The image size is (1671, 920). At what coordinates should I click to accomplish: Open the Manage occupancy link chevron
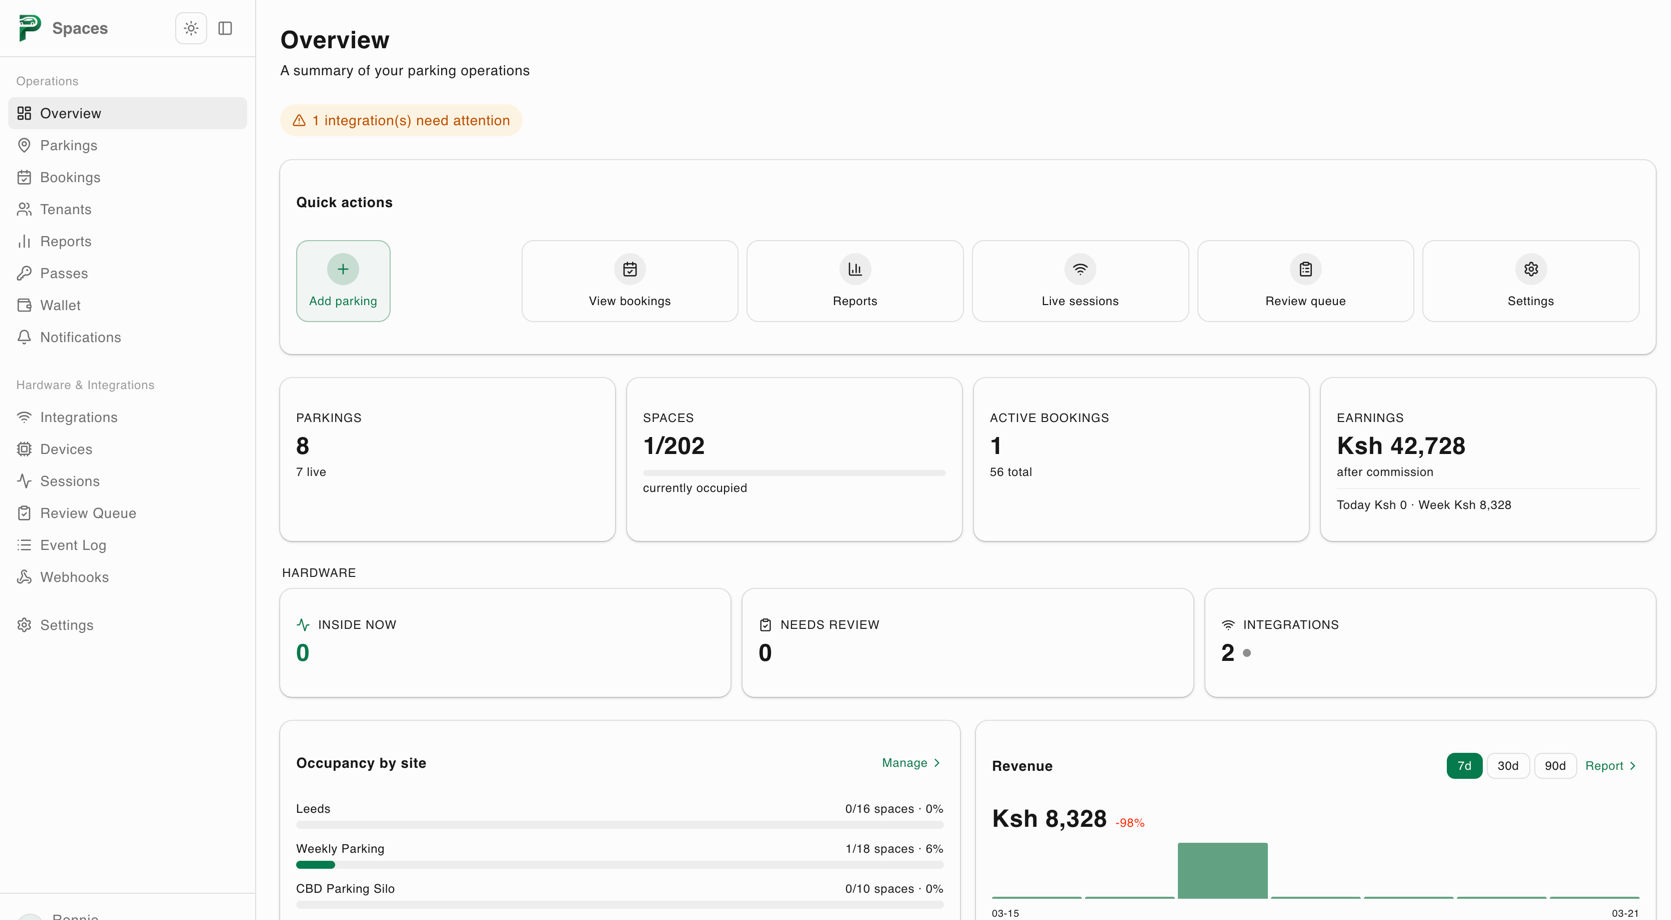pyautogui.click(x=935, y=762)
